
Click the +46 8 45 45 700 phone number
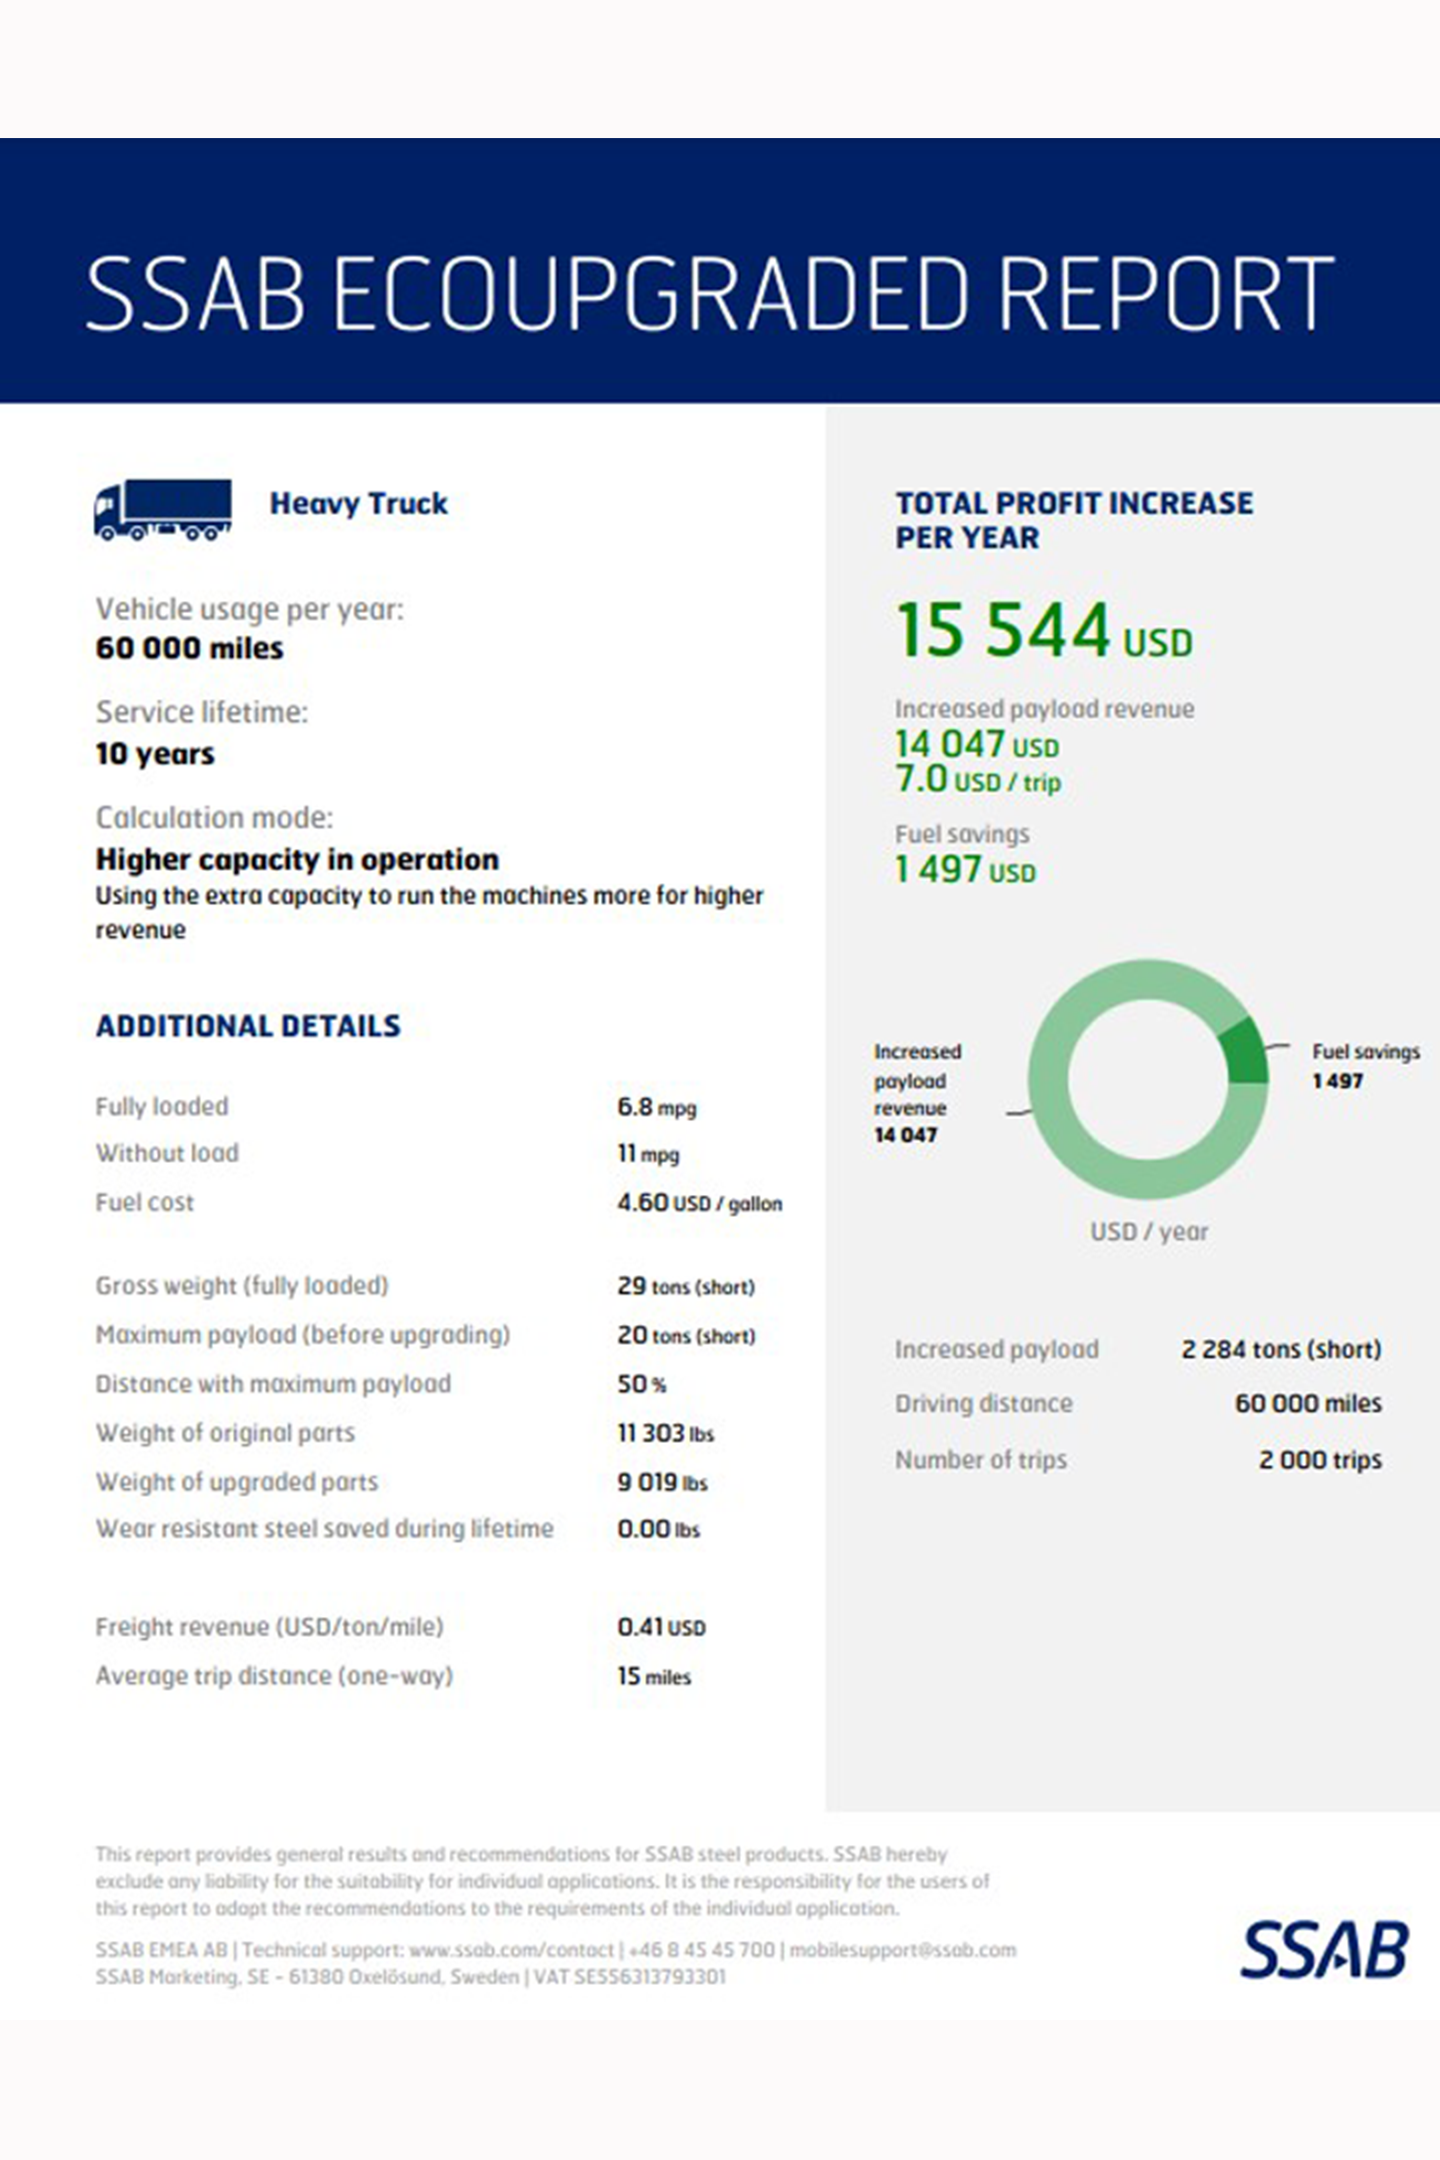pyautogui.click(x=702, y=1950)
